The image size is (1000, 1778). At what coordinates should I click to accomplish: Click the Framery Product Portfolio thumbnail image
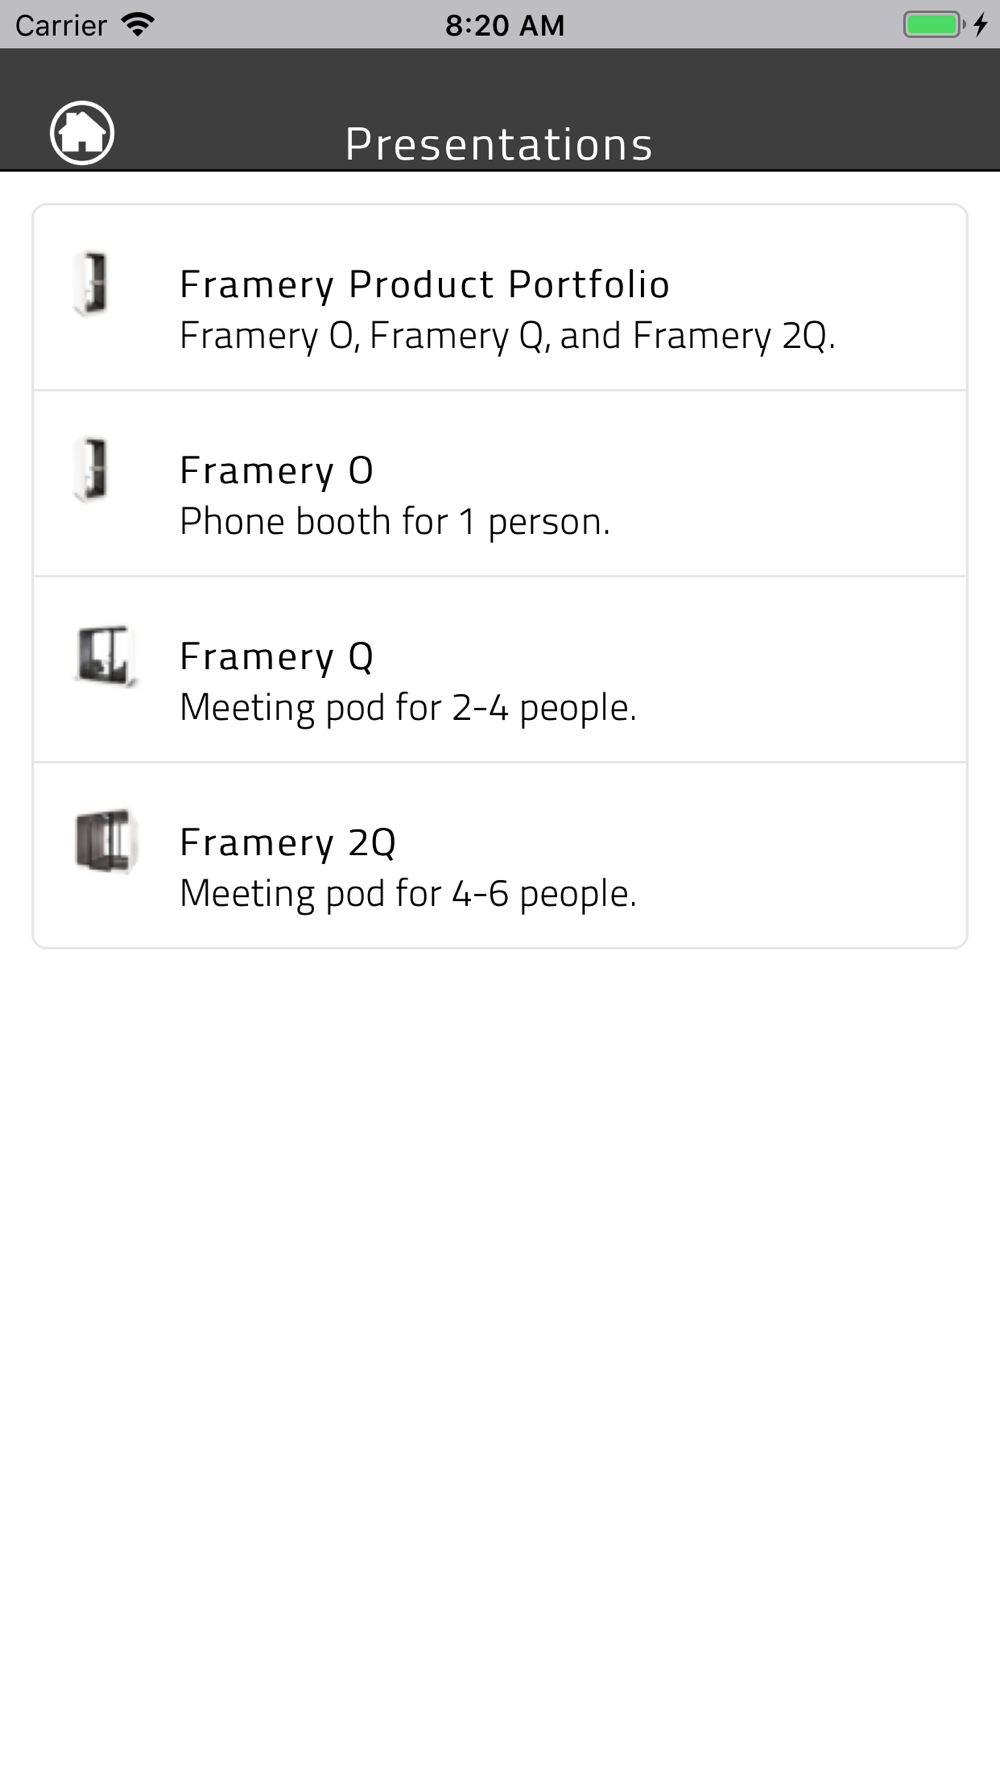[x=92, y=284]
